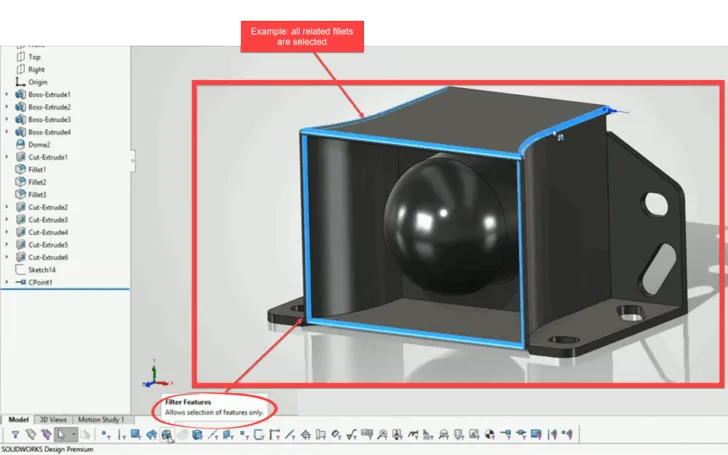Screen dimensions: 728x455
Task: Open the Motion Study 1 tab
Action: (x=101, y=419)
